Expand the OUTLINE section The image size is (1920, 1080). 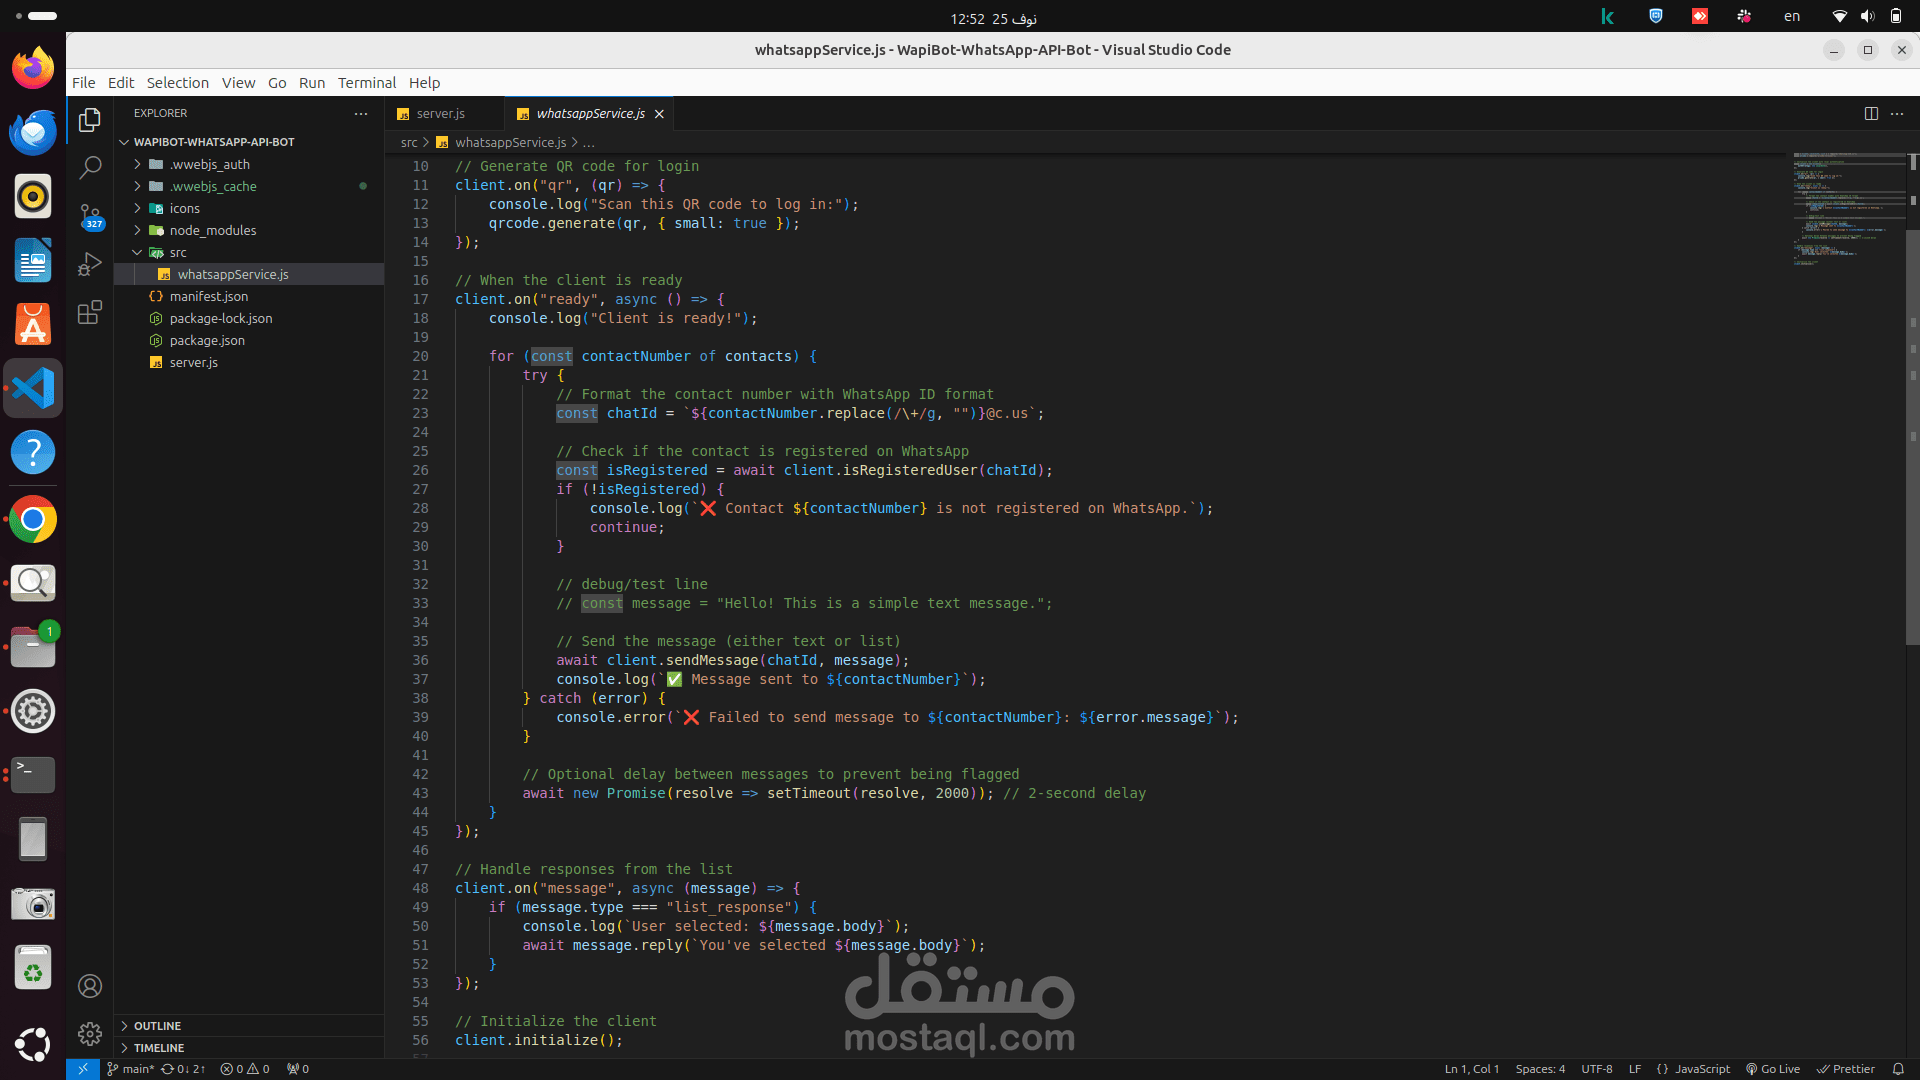click(x=157, y=1026)
